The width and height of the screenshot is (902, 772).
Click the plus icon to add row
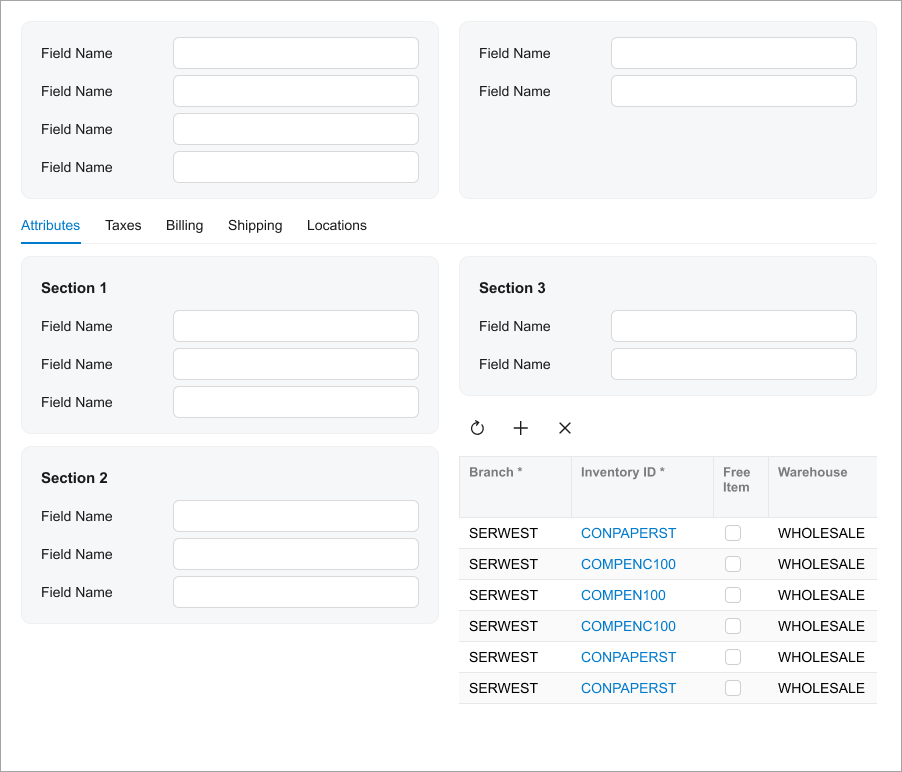tap(520, 428)
